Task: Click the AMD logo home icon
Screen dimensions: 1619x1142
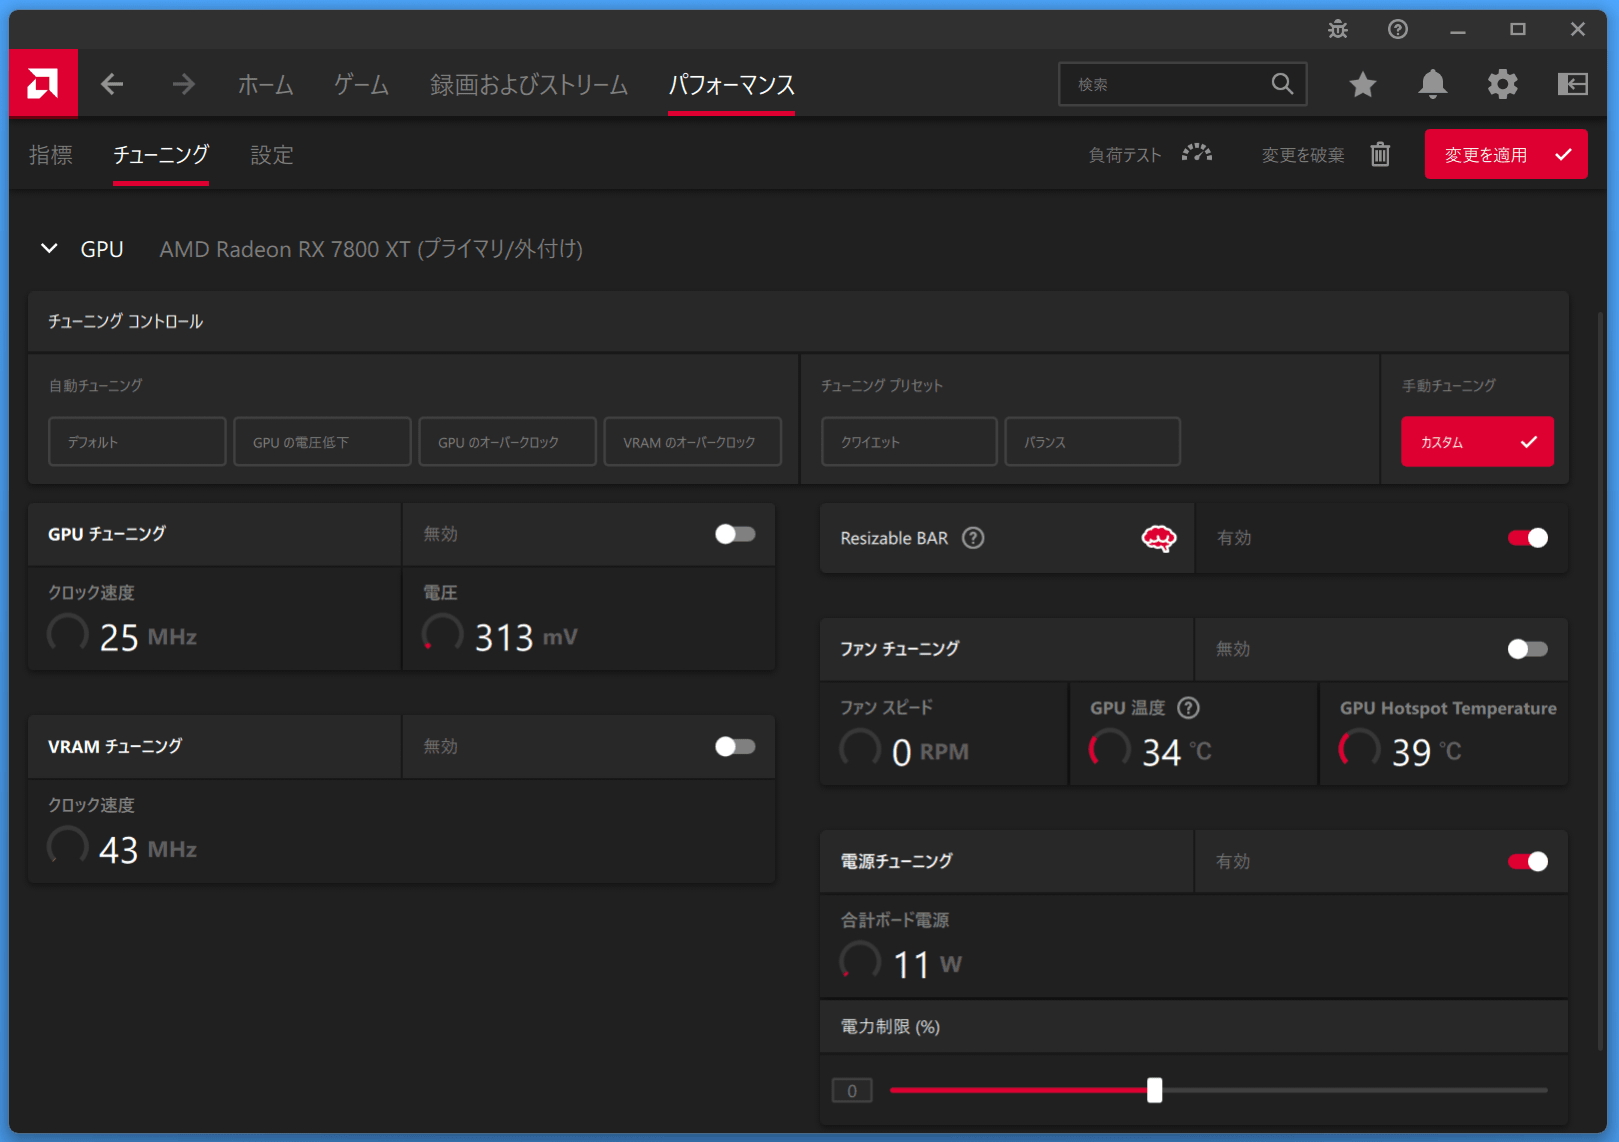Action: (x=43, y=84)
